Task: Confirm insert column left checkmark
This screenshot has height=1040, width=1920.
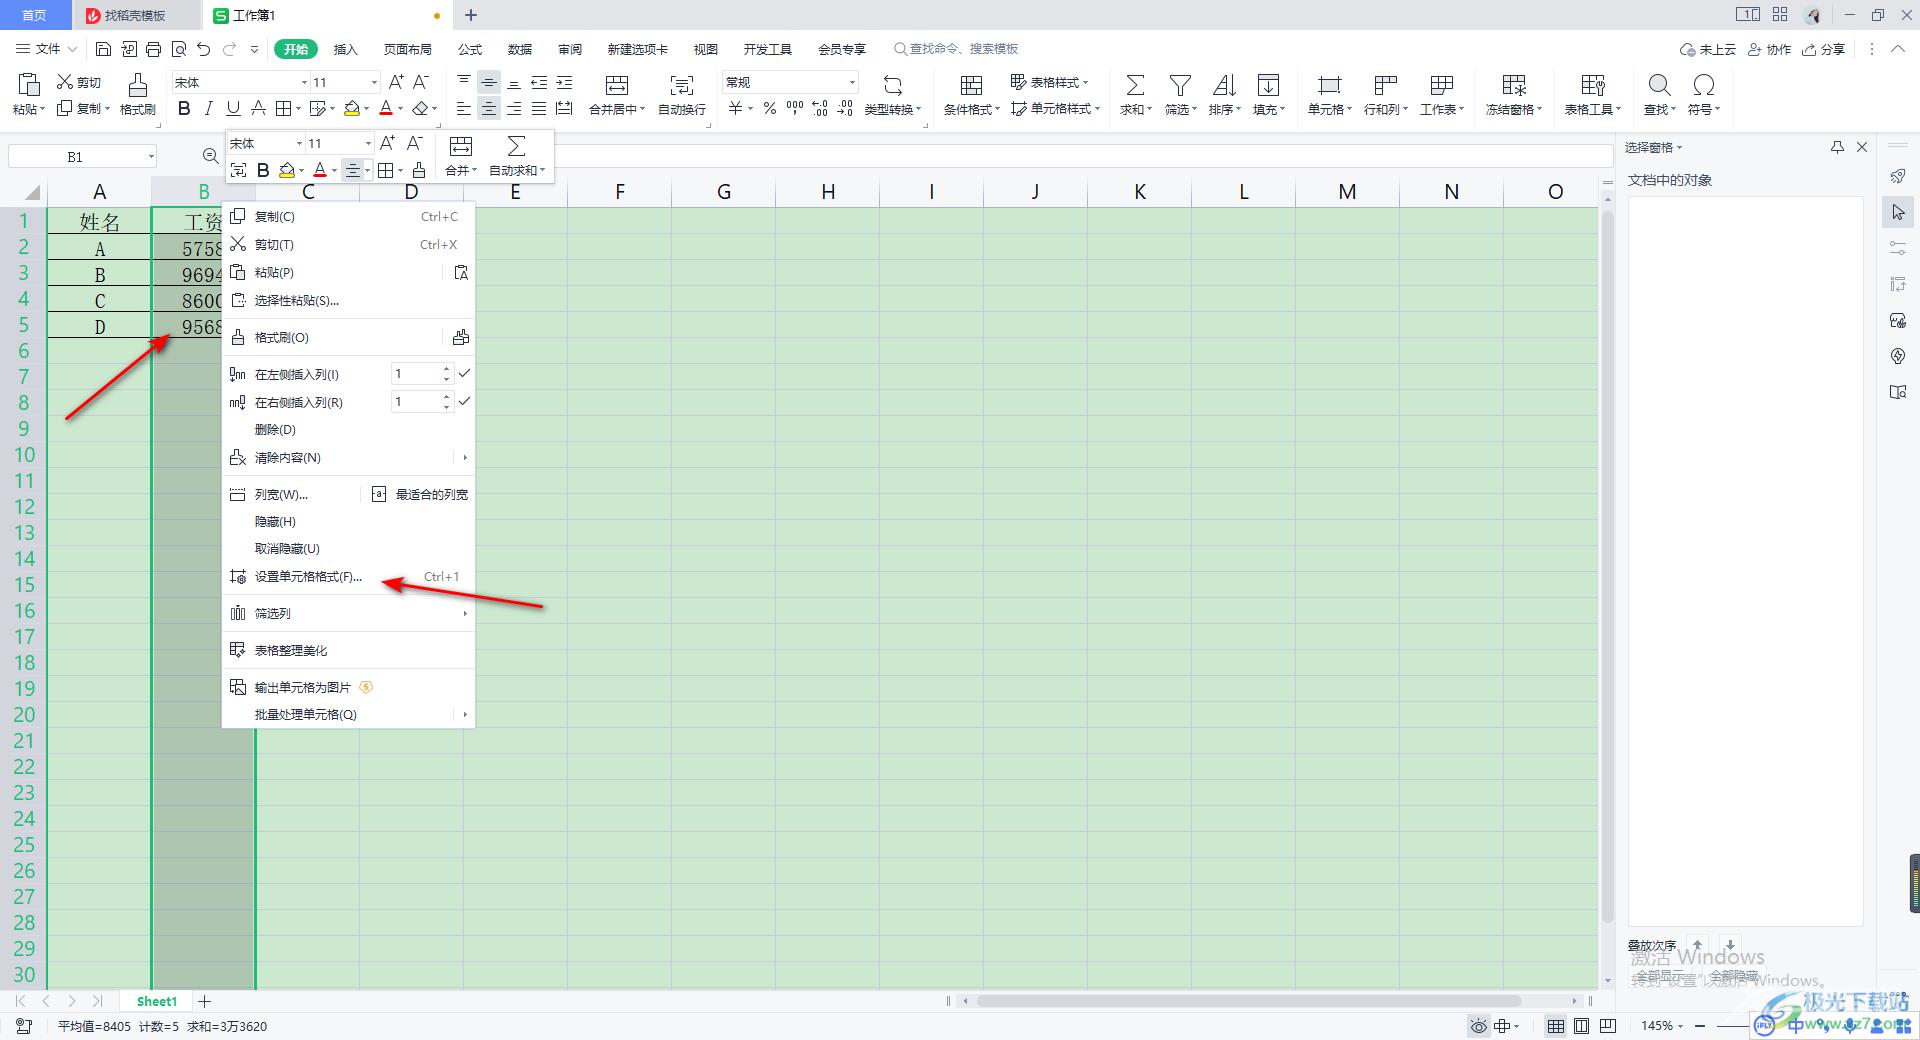Action: pos(464,373)
